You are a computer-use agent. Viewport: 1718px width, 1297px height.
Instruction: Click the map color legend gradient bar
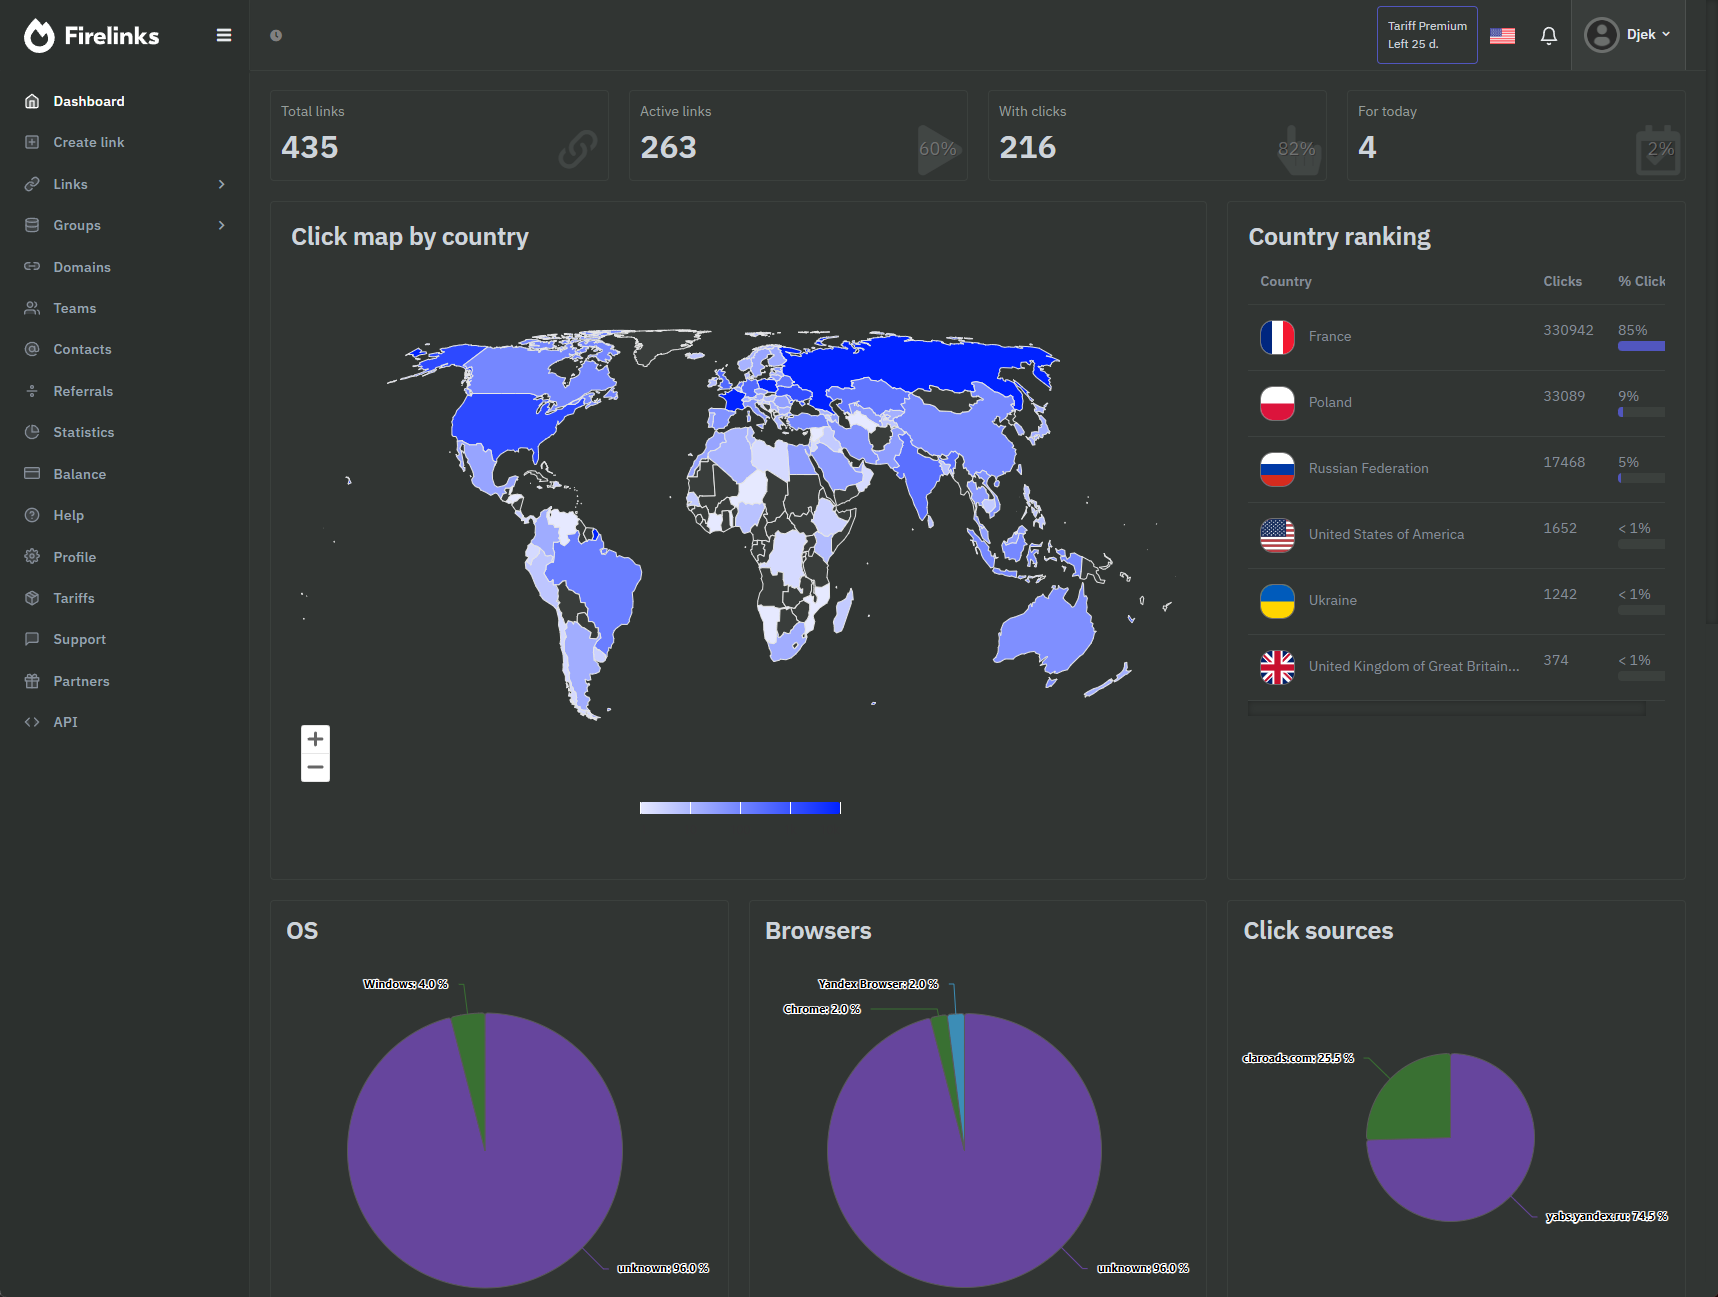[x=739, y=807]
